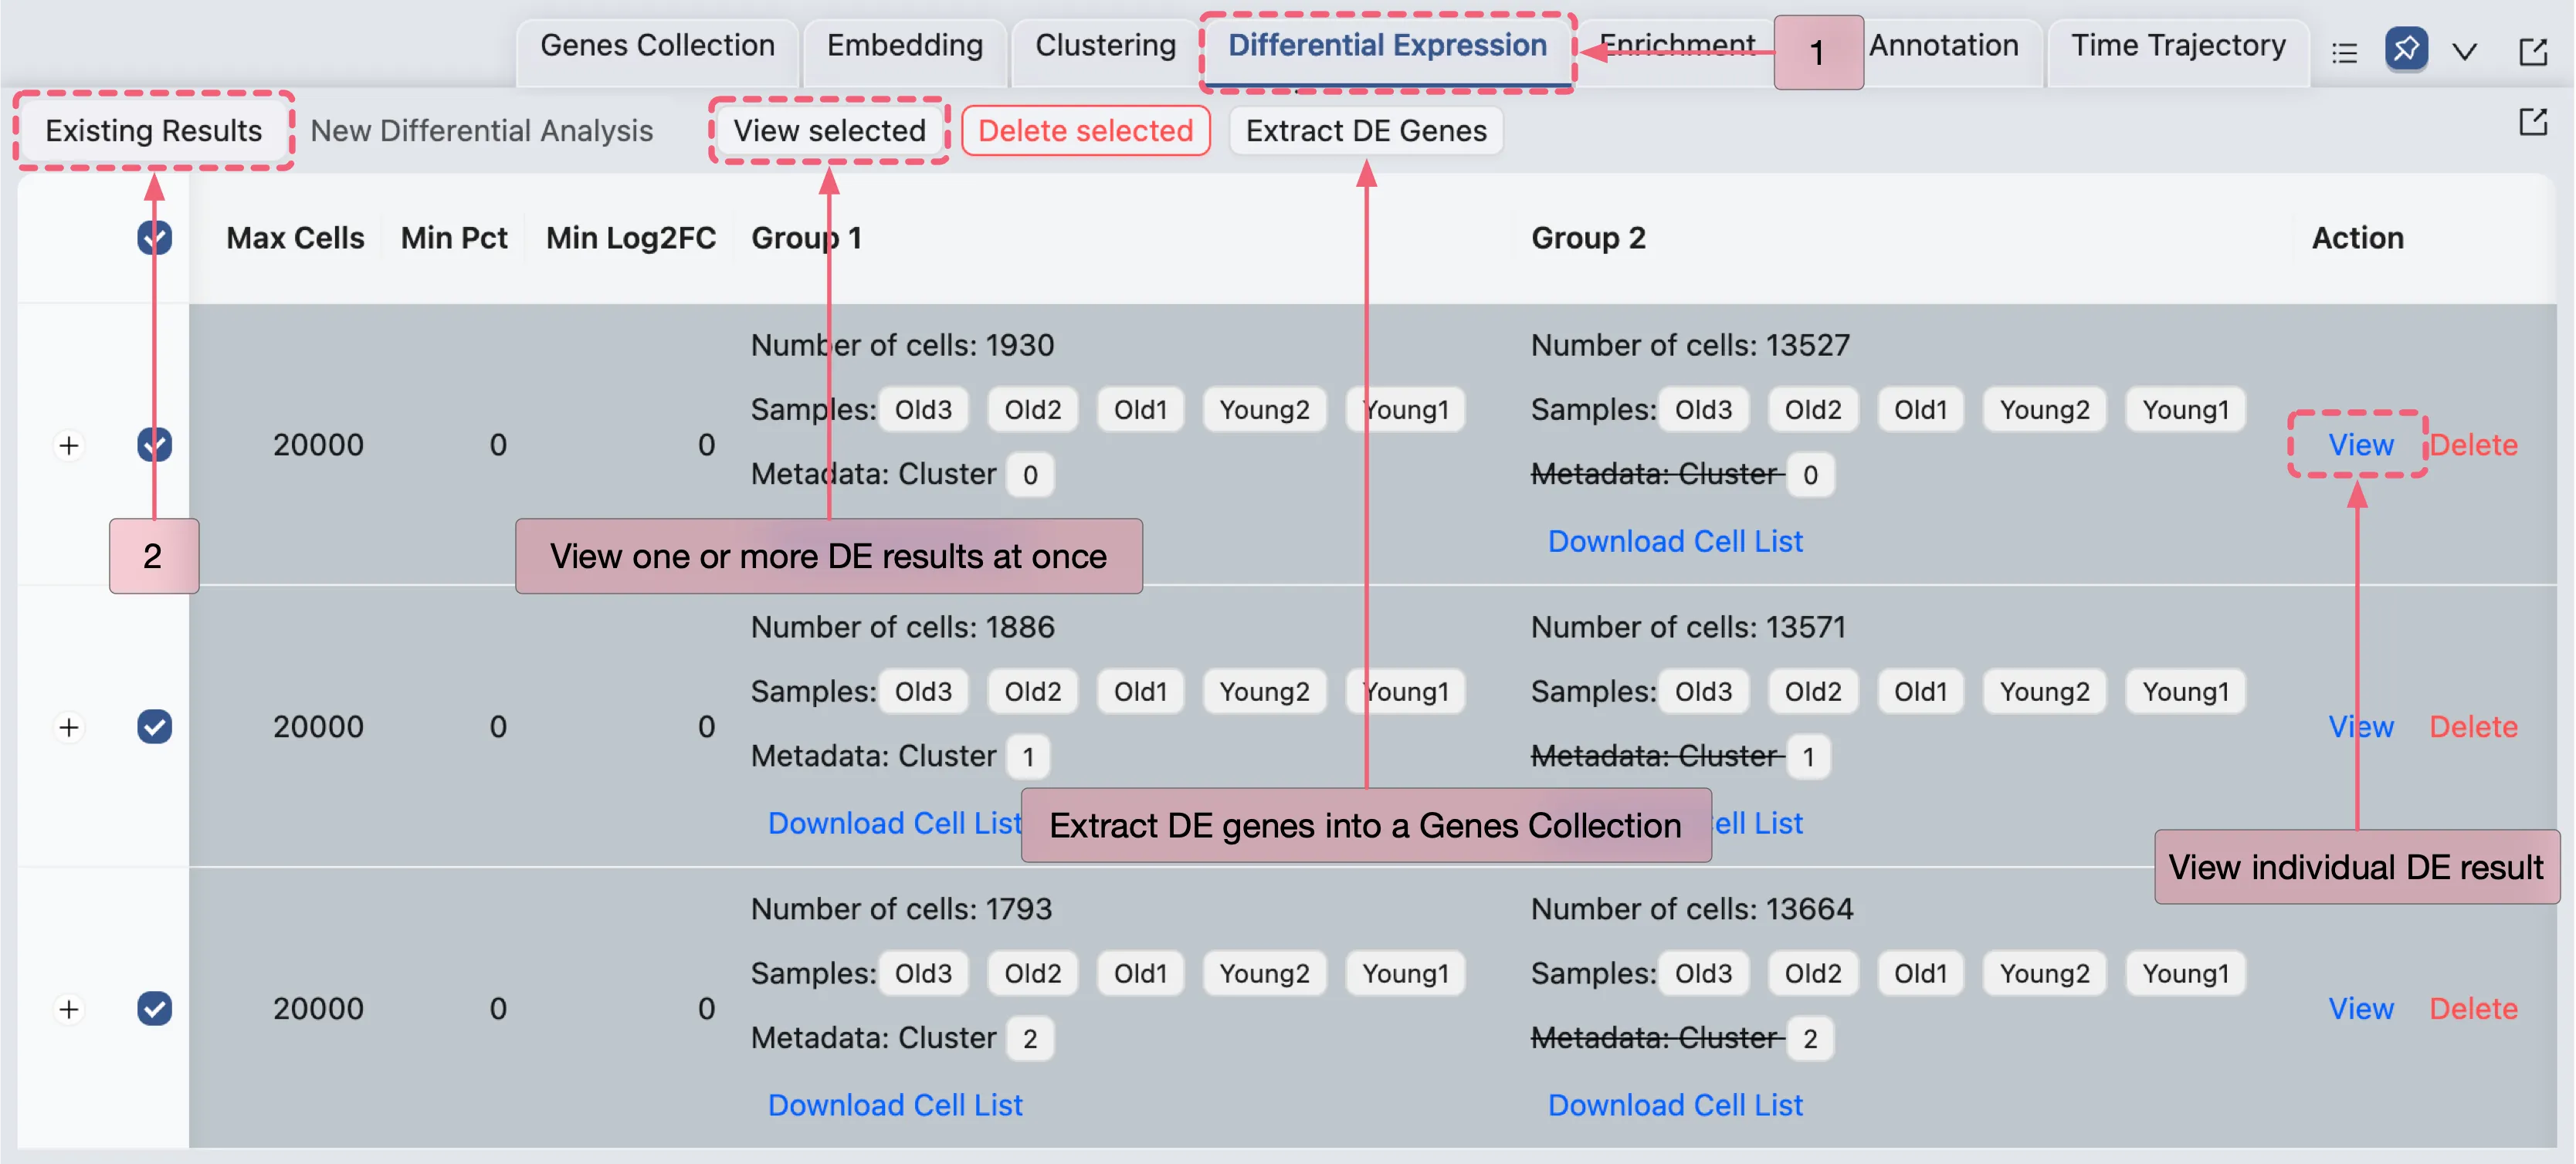Open the Time Trajectory tab
Screen dimensions: 2576x1164
click(2178, 46)
